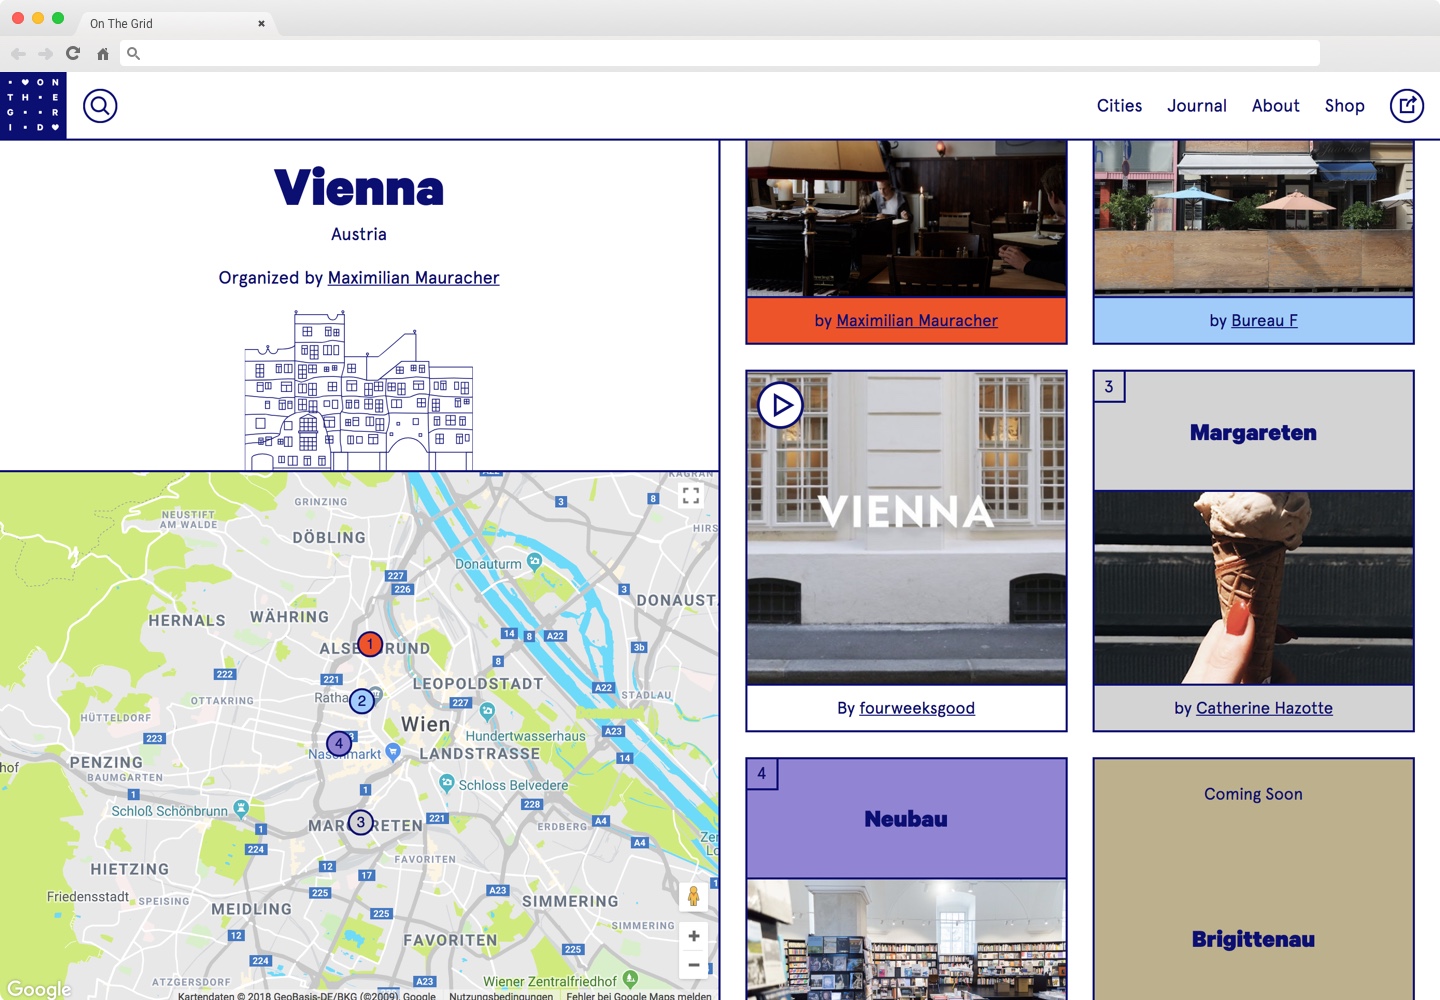Zoom out on the map
Screen dimensions: 1440x1000
(693, 965)
